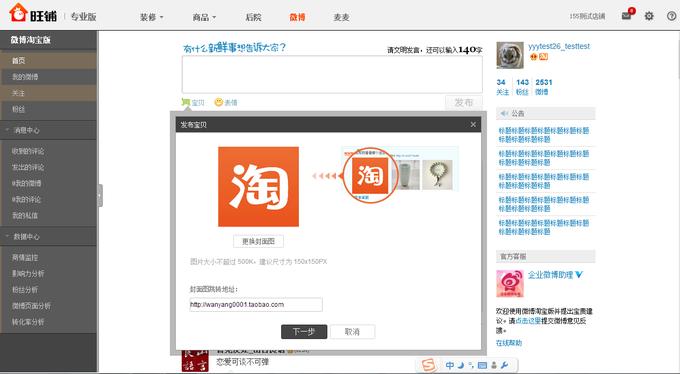Click the 取消 button in dialog
This screenshot has height=374, width=680.
[x=352, y=332]
